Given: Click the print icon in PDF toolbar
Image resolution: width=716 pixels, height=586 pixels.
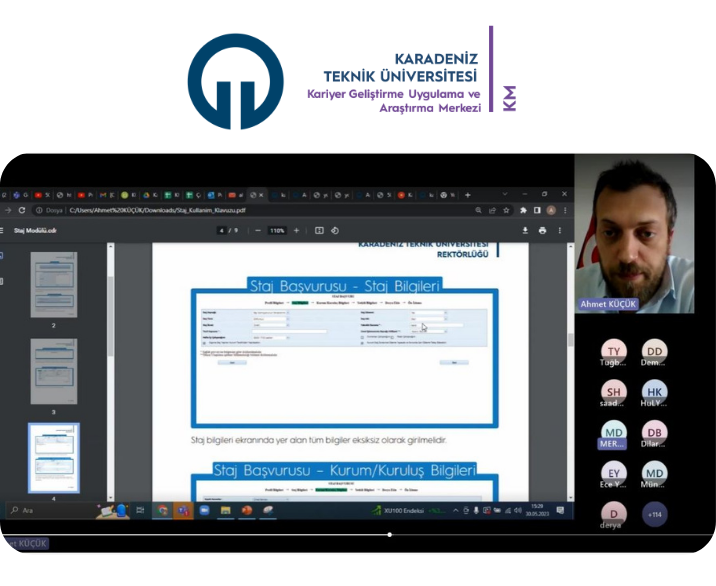Looking at the screenshot, I should [x=542, y=230].
